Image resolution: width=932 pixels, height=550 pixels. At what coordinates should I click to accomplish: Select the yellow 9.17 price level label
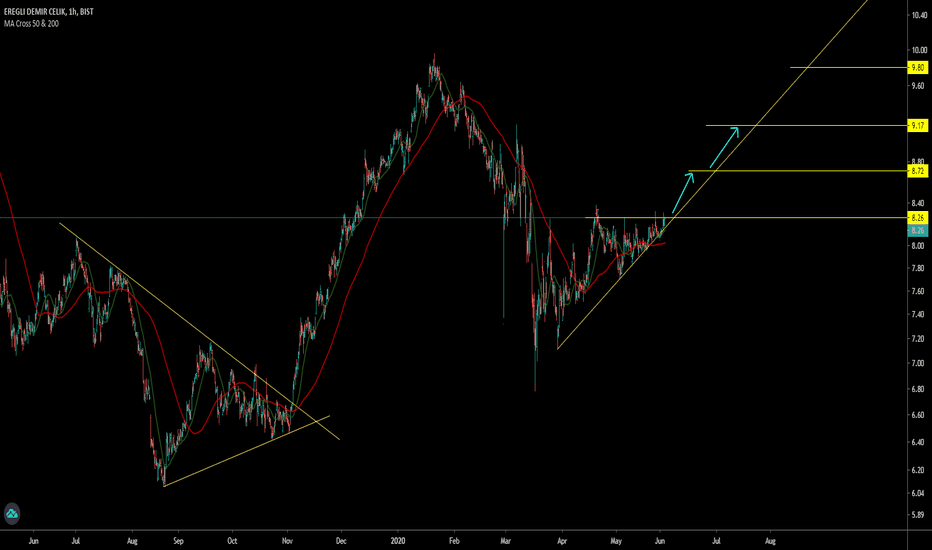[x=918, y=125]
